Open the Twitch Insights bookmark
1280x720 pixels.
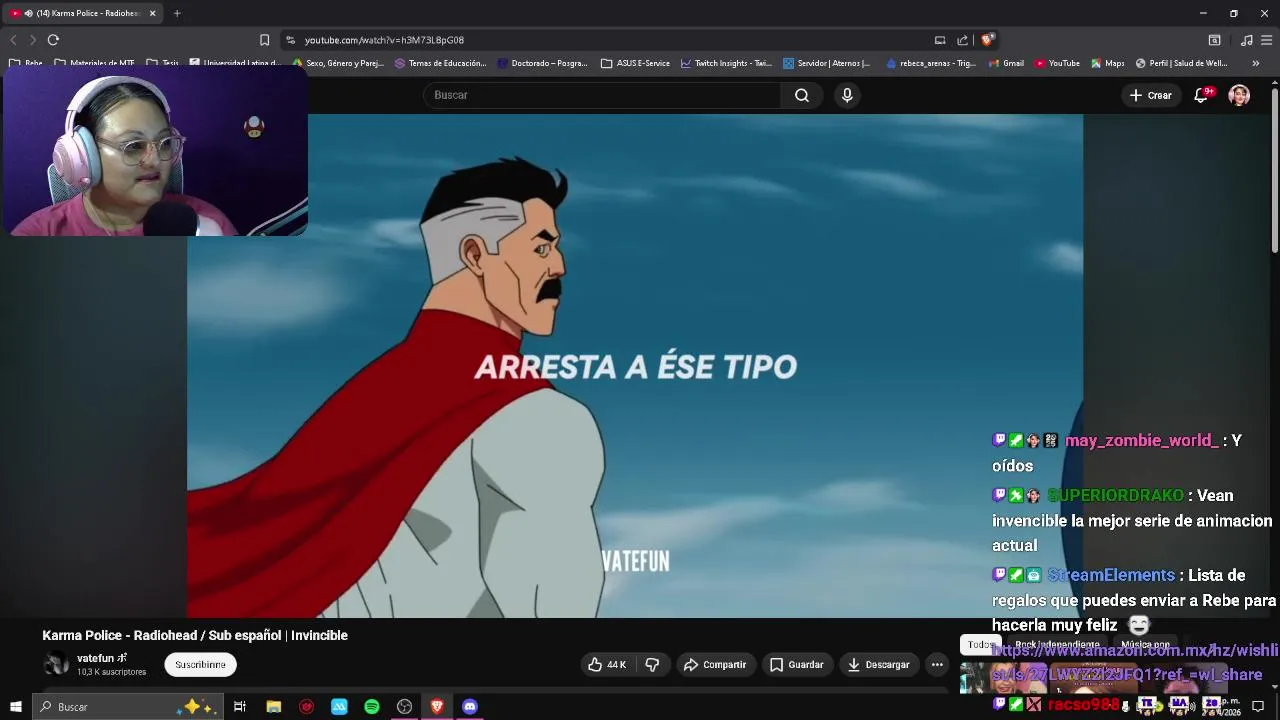726,63
